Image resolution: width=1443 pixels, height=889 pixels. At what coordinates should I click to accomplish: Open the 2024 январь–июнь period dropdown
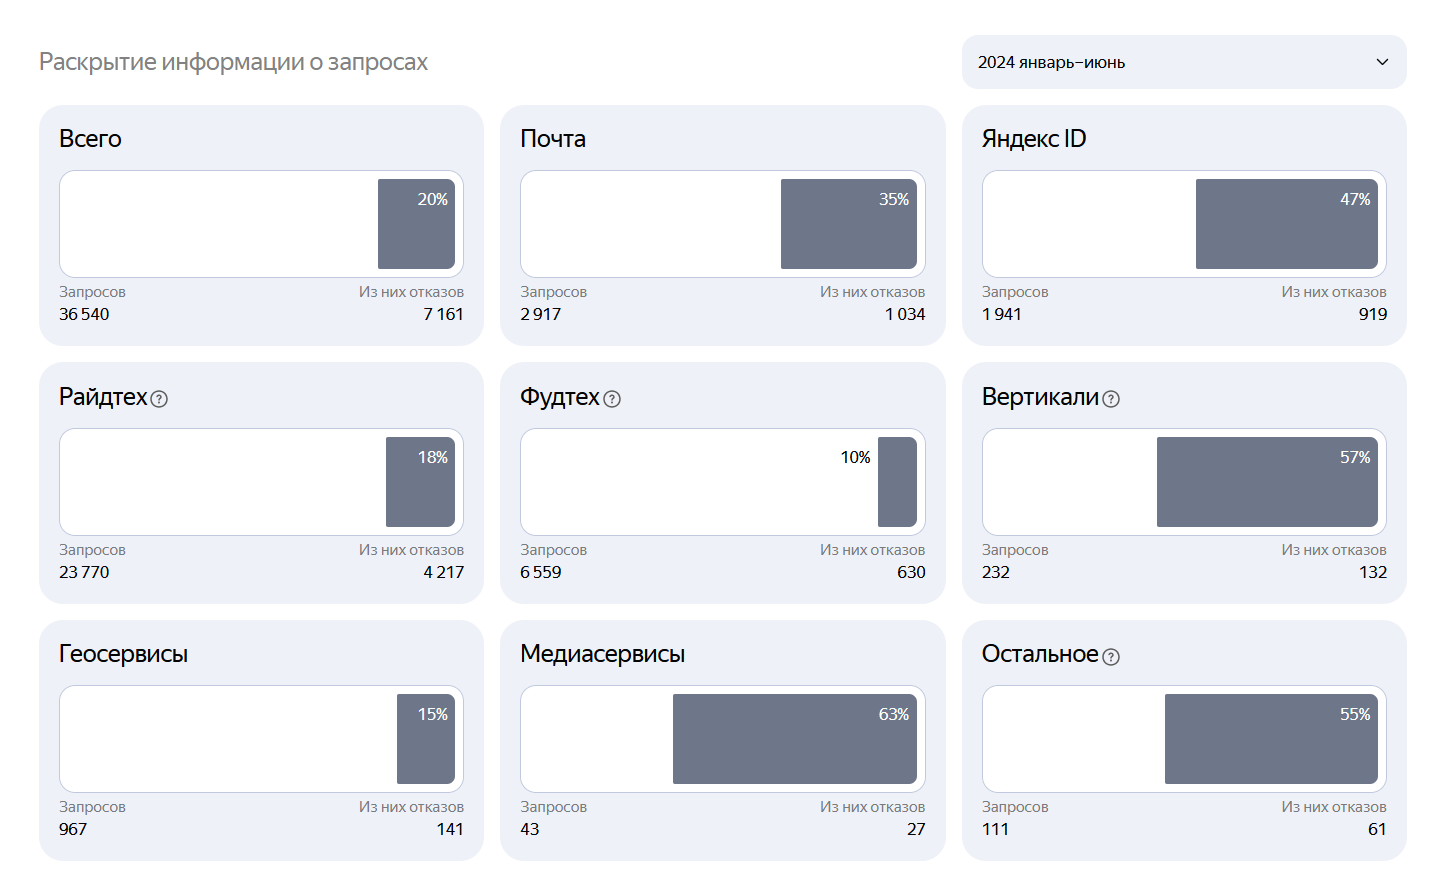coord(1183,62)
